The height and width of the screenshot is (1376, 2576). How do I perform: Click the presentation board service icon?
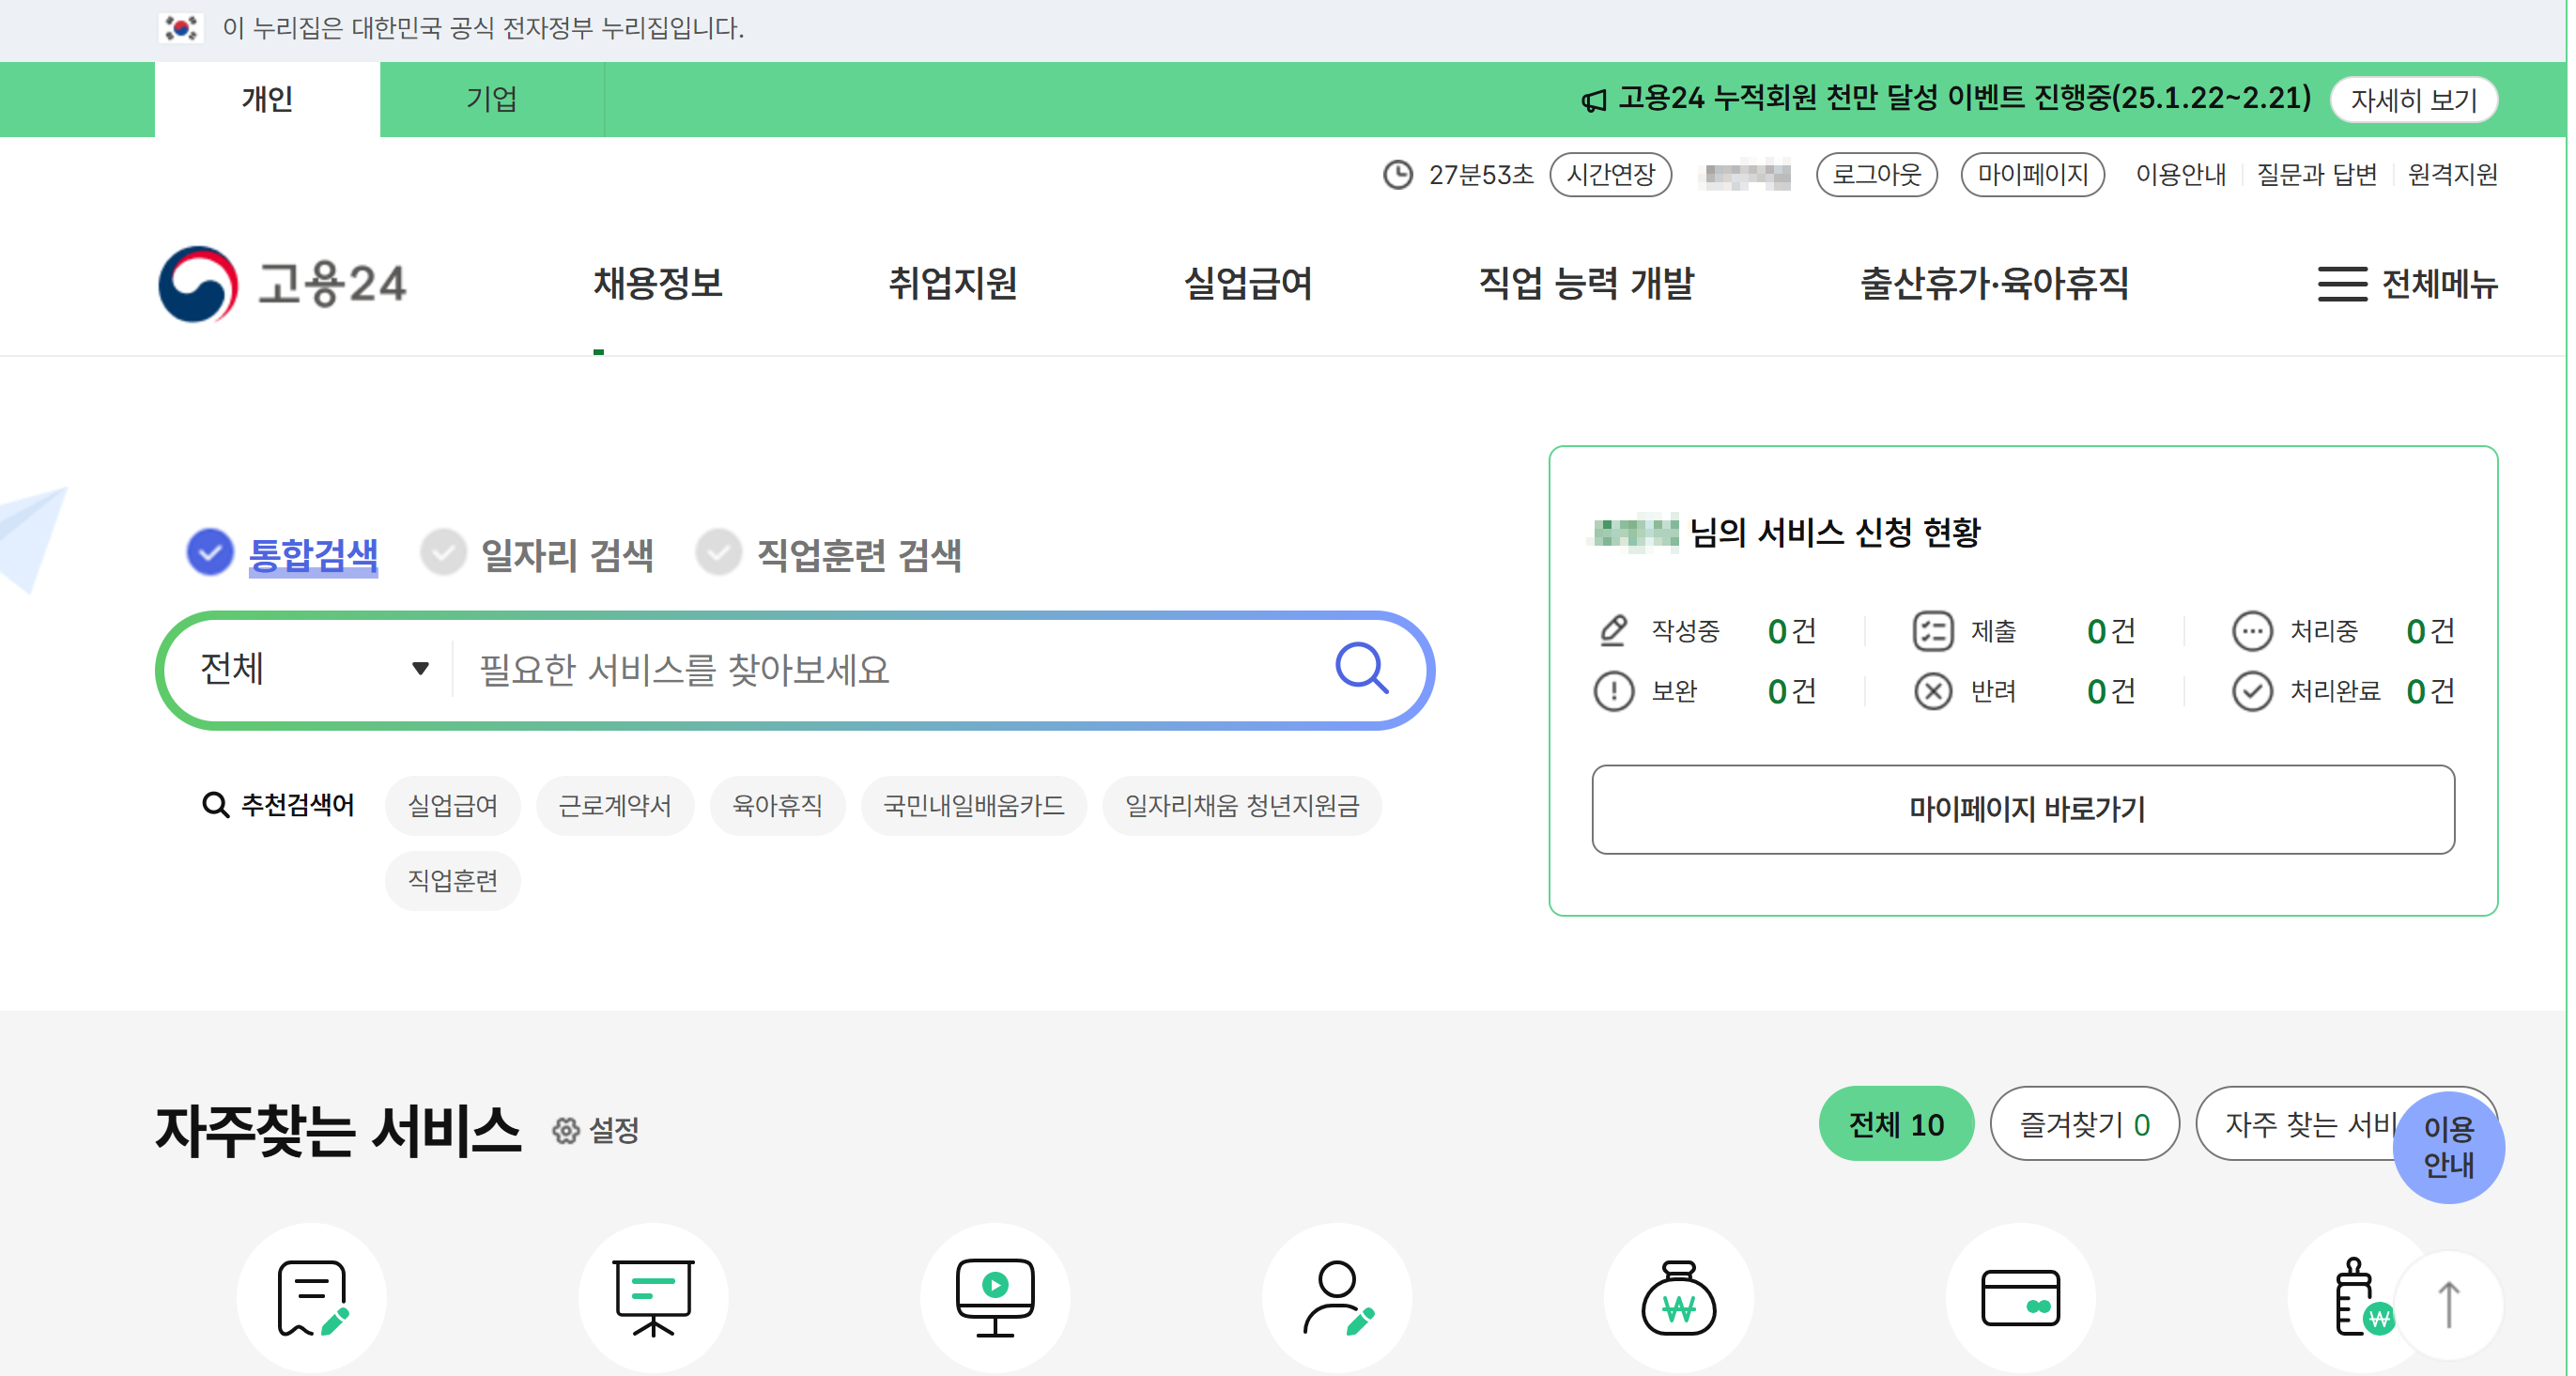pos(653,1297)
